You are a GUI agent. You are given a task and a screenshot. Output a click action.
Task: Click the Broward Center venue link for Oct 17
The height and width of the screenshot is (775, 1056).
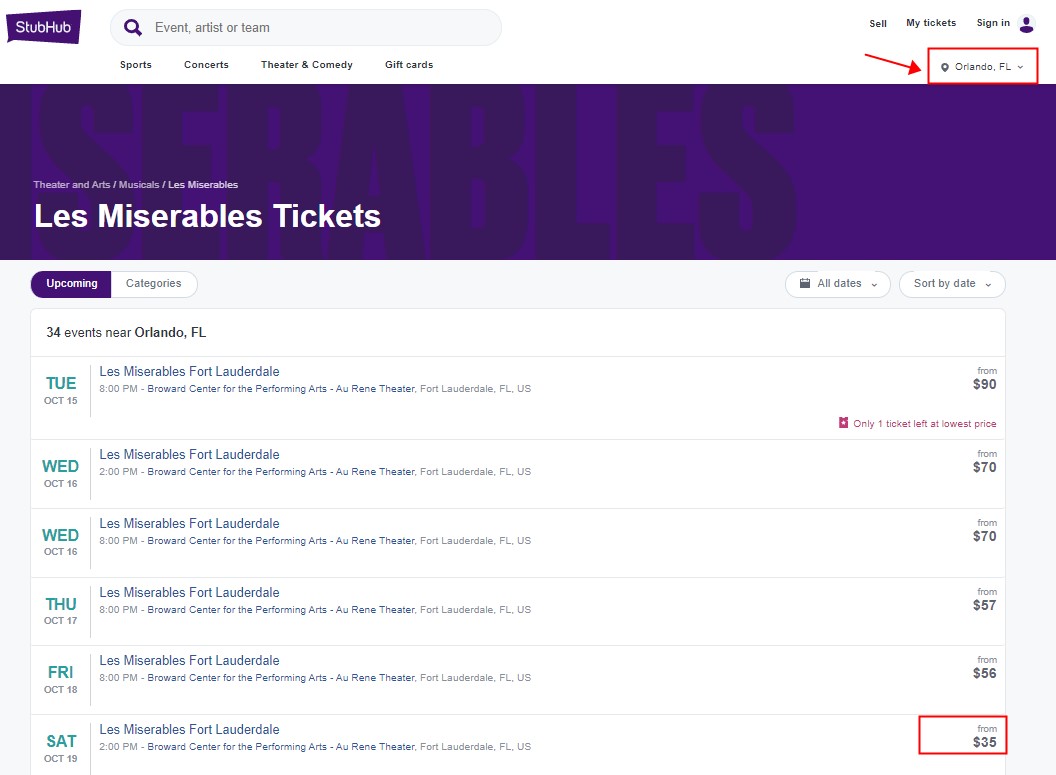[281, 610]
